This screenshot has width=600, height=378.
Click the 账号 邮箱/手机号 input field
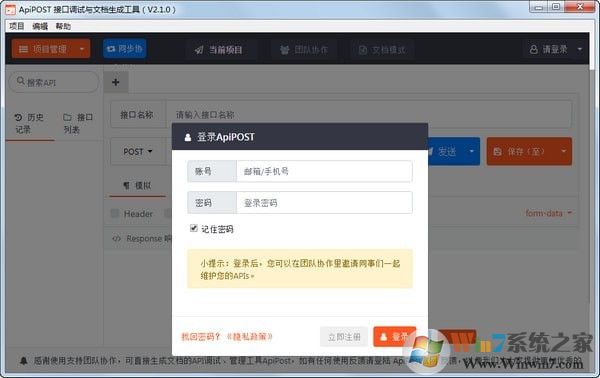click(x=324, y=171)
